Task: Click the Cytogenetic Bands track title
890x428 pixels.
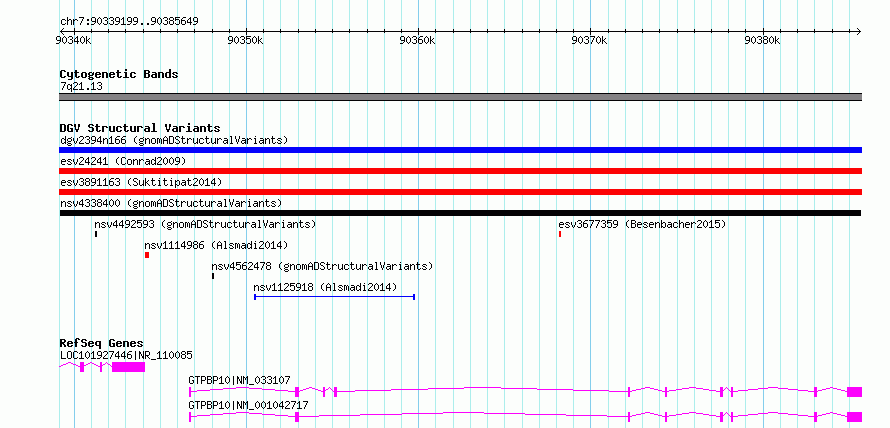Action: (119, 74)
